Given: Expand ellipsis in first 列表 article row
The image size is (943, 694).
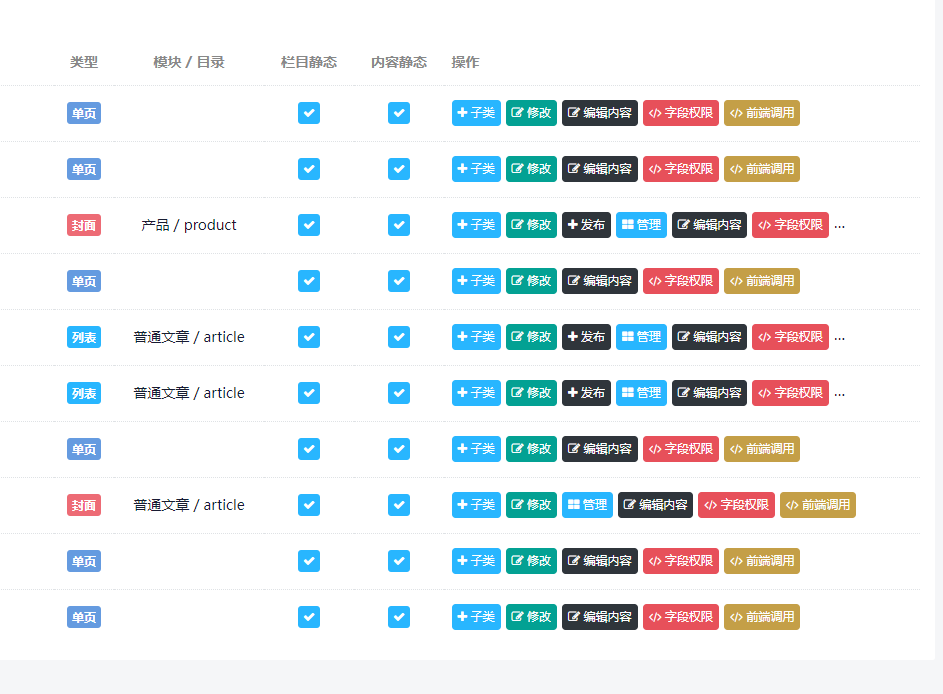Looking at the screenshot, I should pyautogui.click(x=840, y=339).
